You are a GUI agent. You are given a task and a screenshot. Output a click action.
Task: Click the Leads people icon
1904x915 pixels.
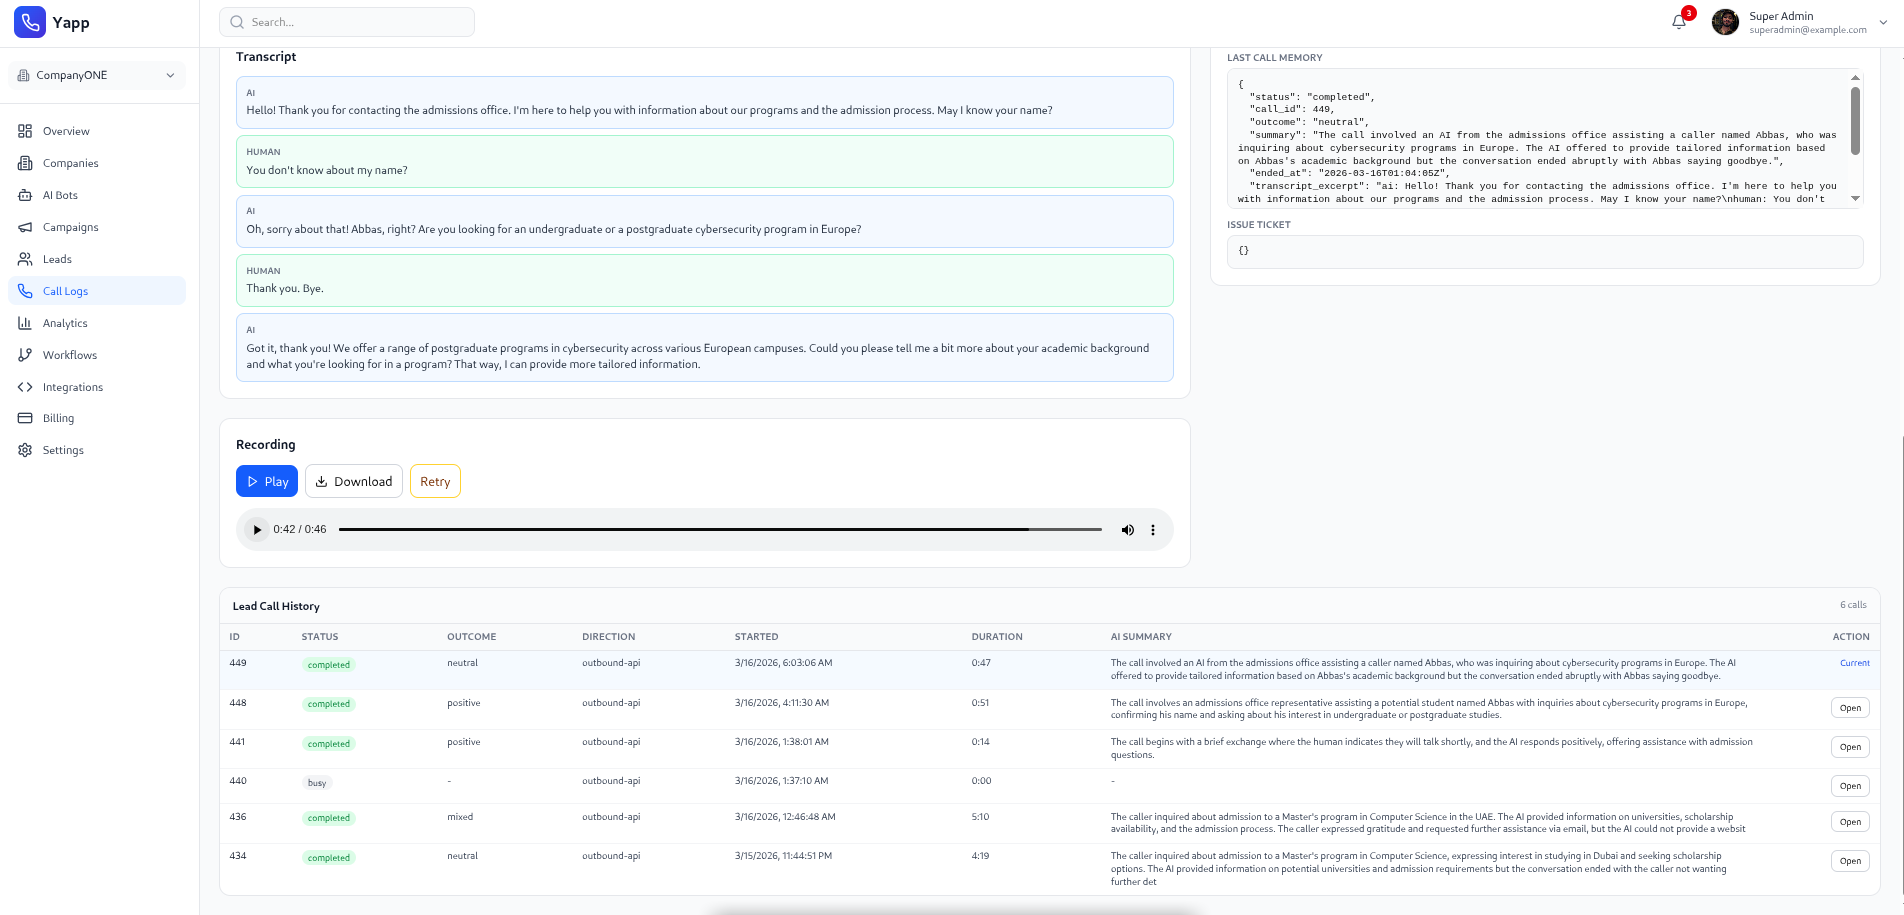25,259
